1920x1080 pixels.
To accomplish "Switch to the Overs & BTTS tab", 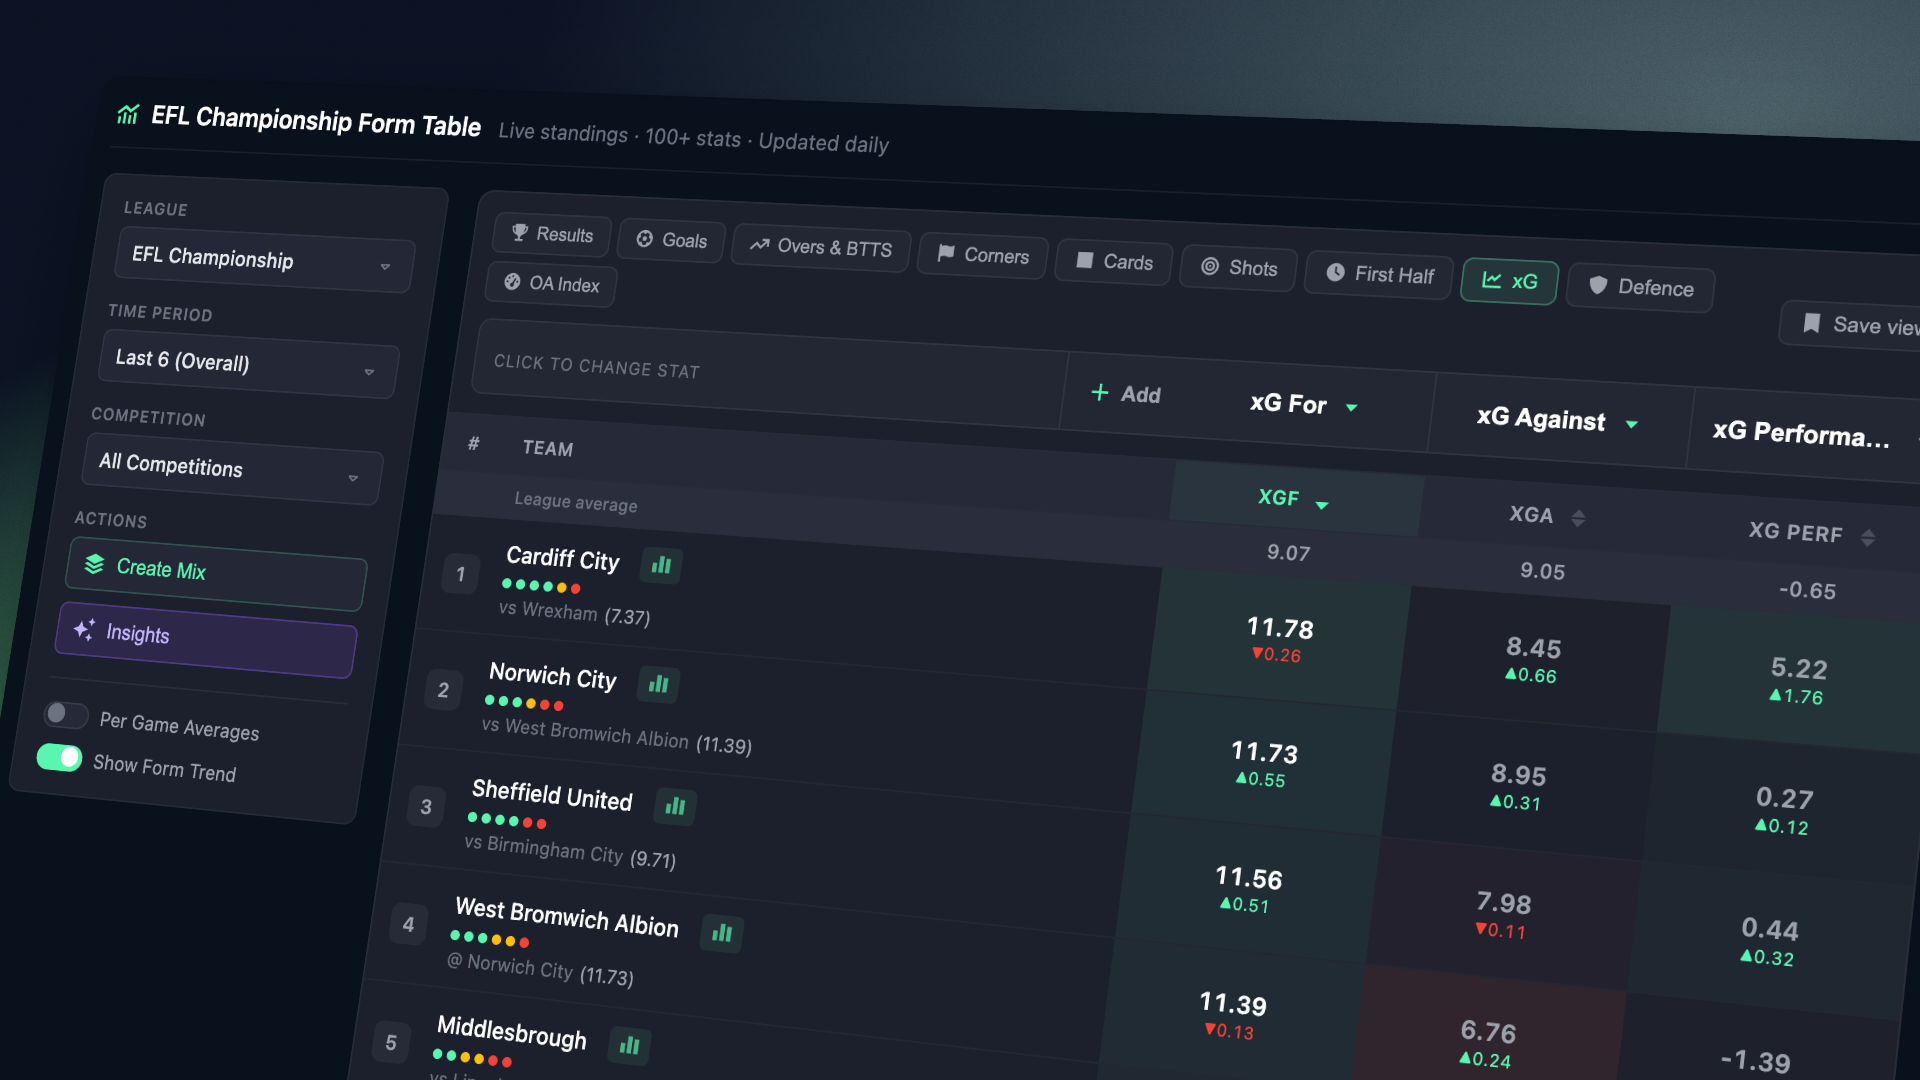I will (821, 247).
